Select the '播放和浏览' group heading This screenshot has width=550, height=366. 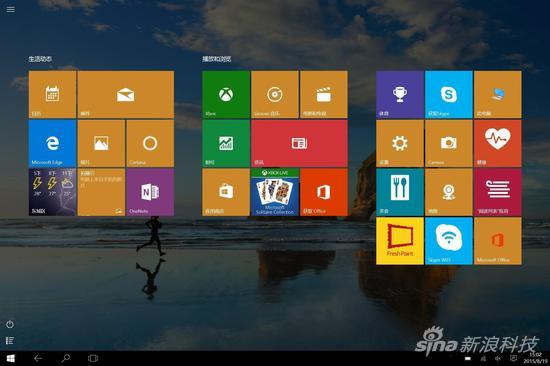coord(217,59)
